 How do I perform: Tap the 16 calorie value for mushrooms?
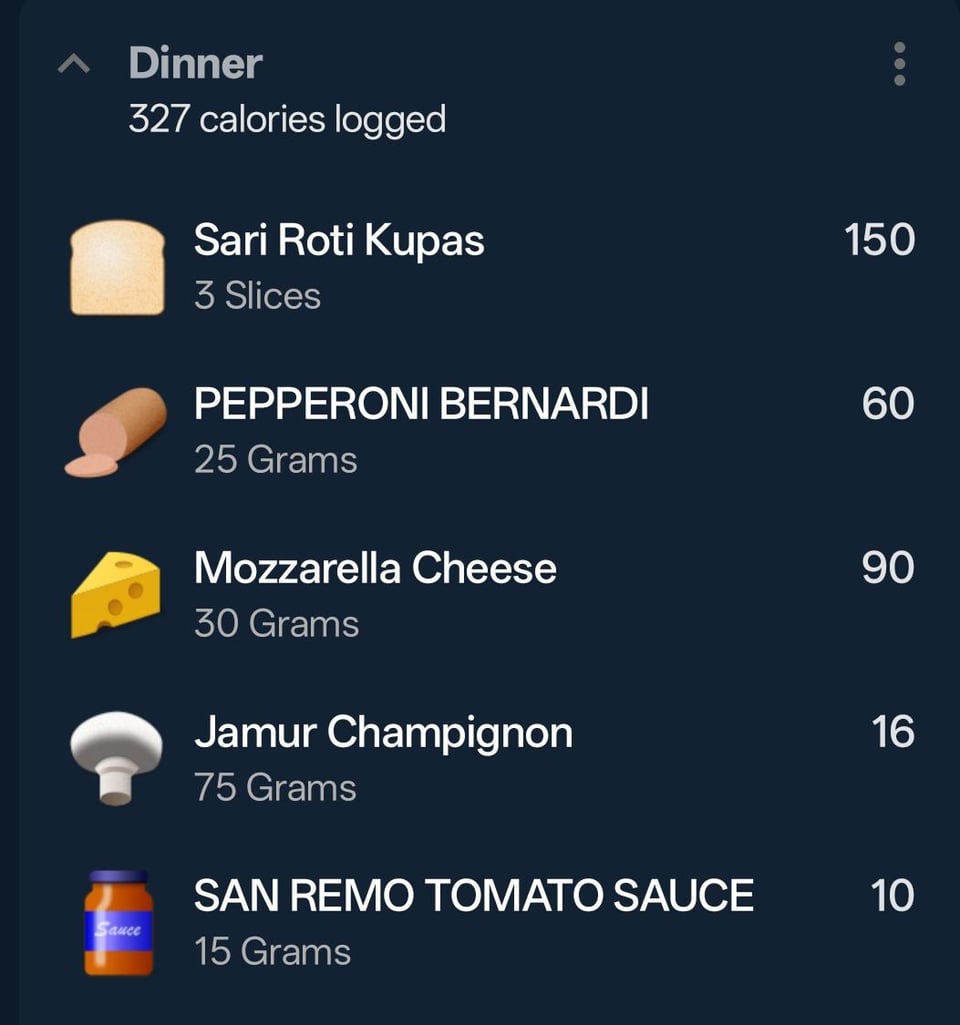(892, 732)
